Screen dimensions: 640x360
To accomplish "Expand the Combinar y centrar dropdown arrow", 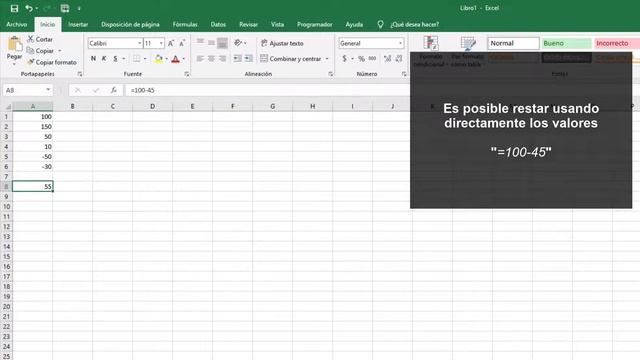I will click(x=327, y=59).
